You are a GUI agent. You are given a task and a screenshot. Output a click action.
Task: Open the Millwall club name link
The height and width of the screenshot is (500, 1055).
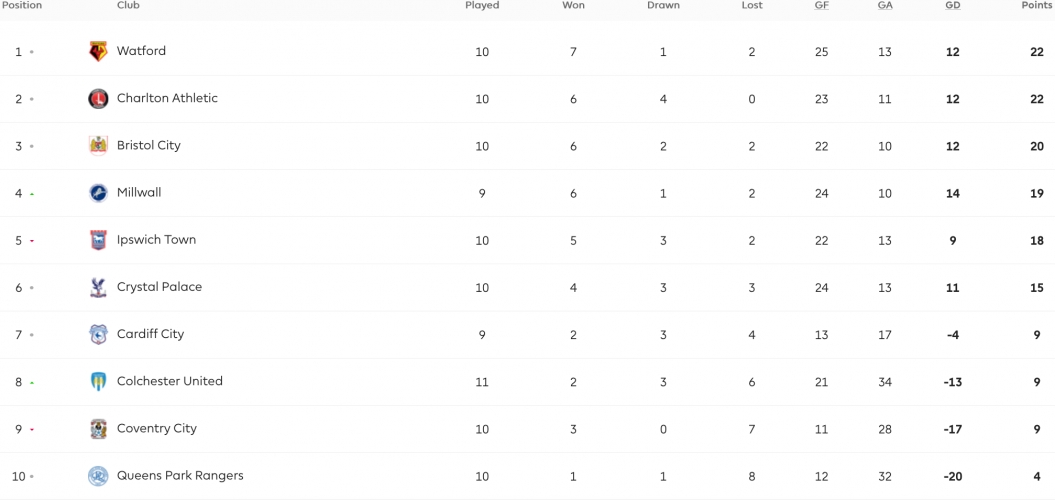pos(139,192)
